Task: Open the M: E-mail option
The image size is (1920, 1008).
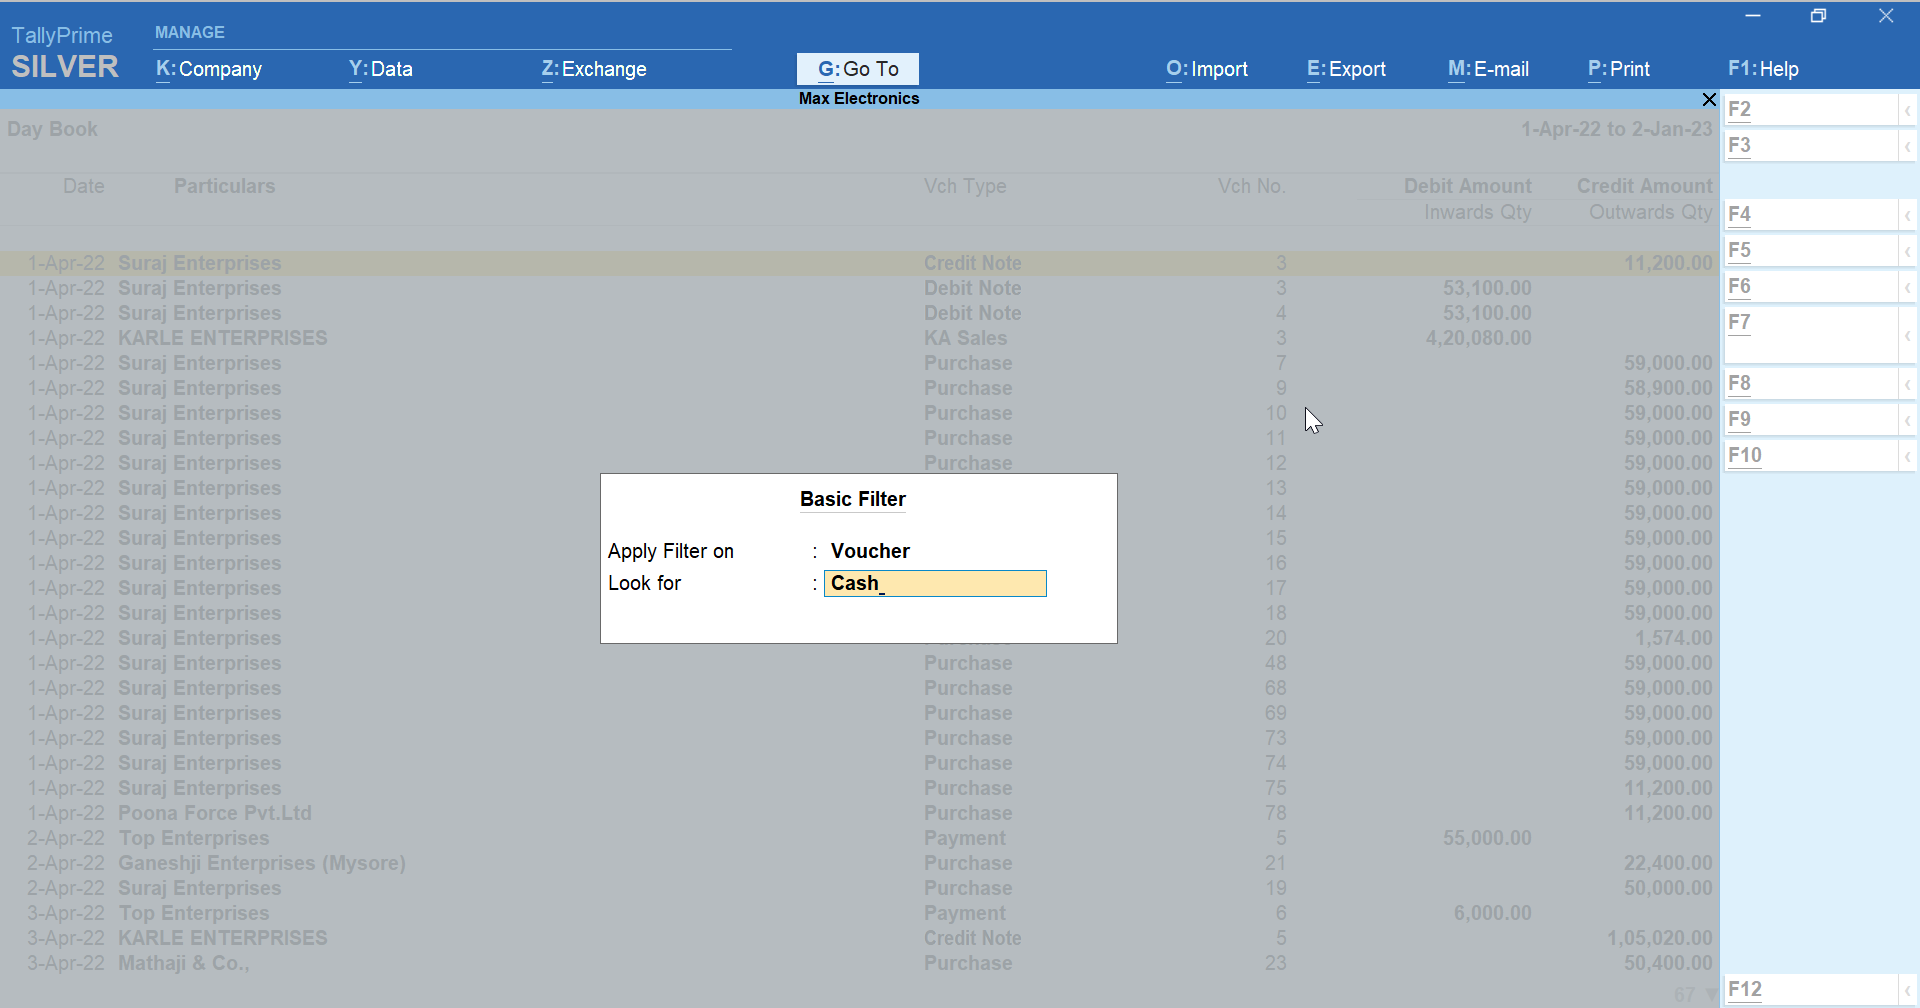Action: click(1488, 69)
